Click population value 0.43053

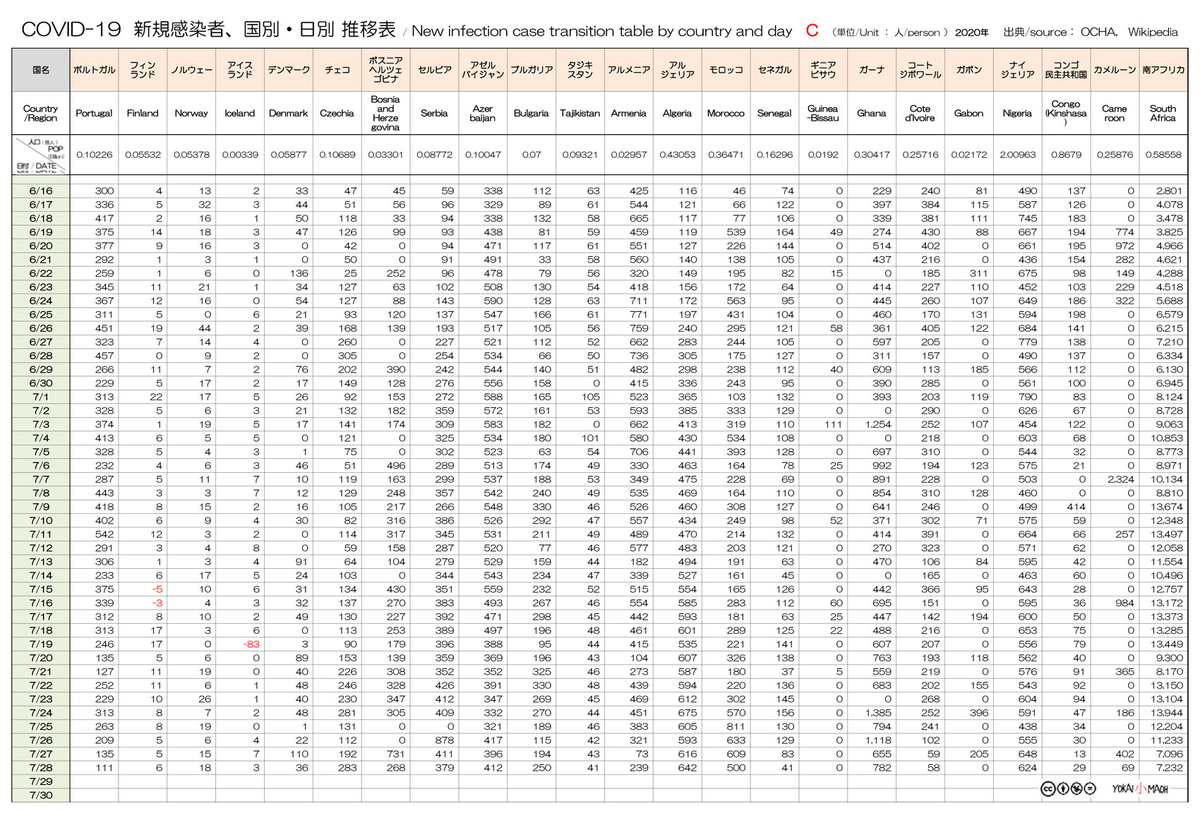click(677, 154)
